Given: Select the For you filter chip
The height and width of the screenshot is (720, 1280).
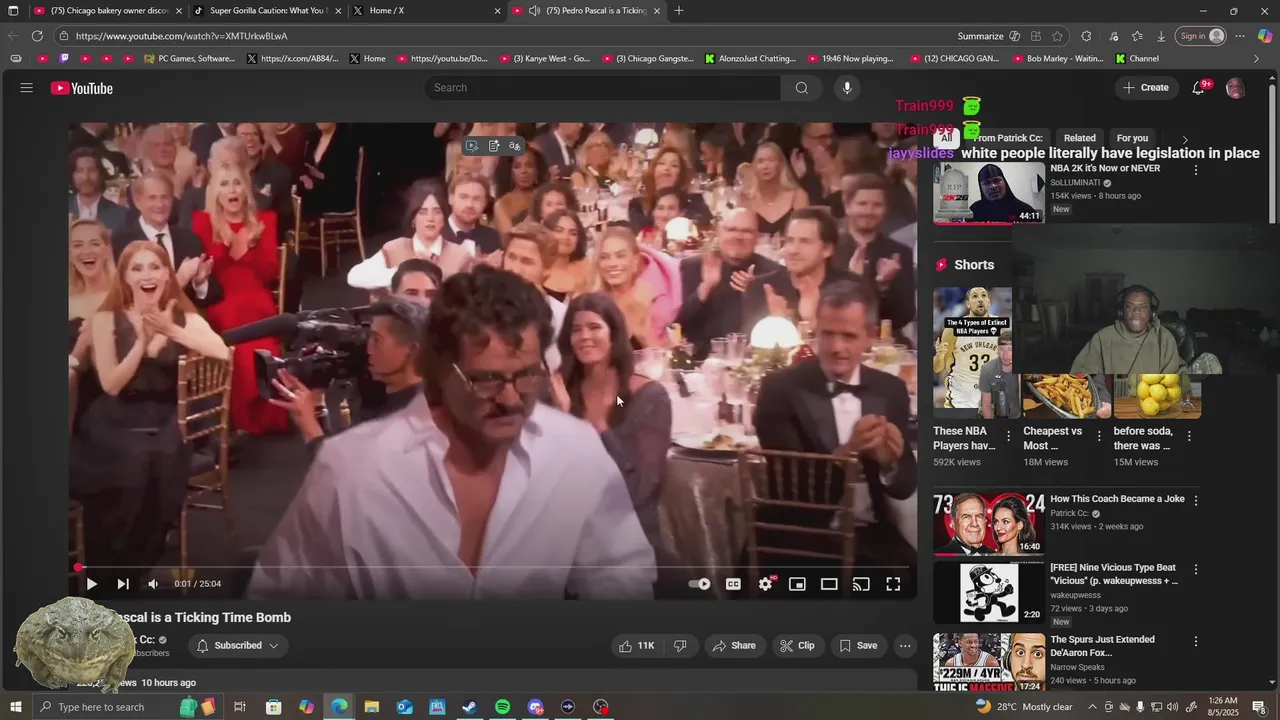Looking at the screenshot, I should coord(1132,138).
